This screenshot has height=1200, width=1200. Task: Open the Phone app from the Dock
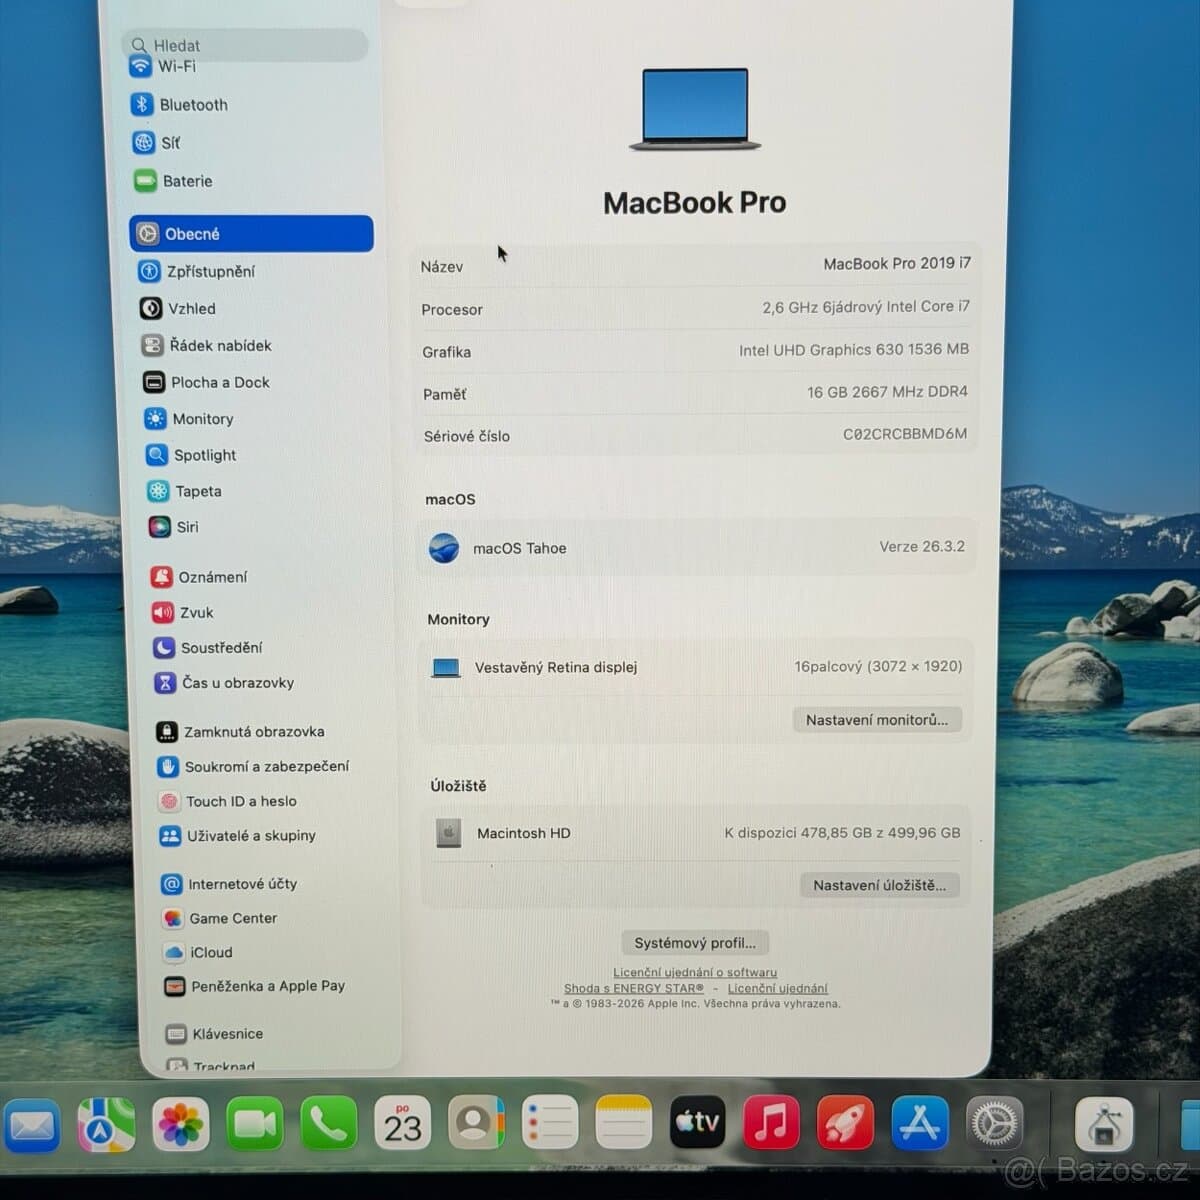(x=328, y=1124)
